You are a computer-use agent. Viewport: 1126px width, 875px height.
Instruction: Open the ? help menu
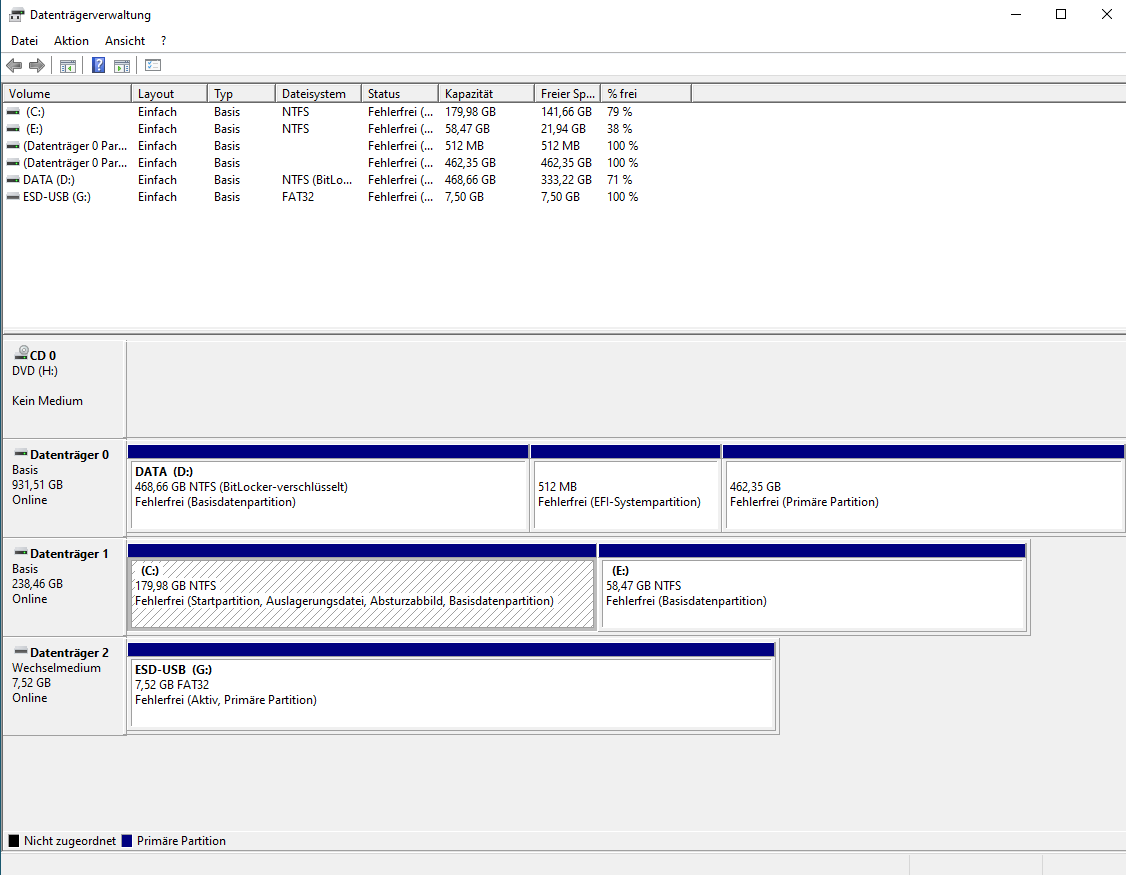coord(164,41)
